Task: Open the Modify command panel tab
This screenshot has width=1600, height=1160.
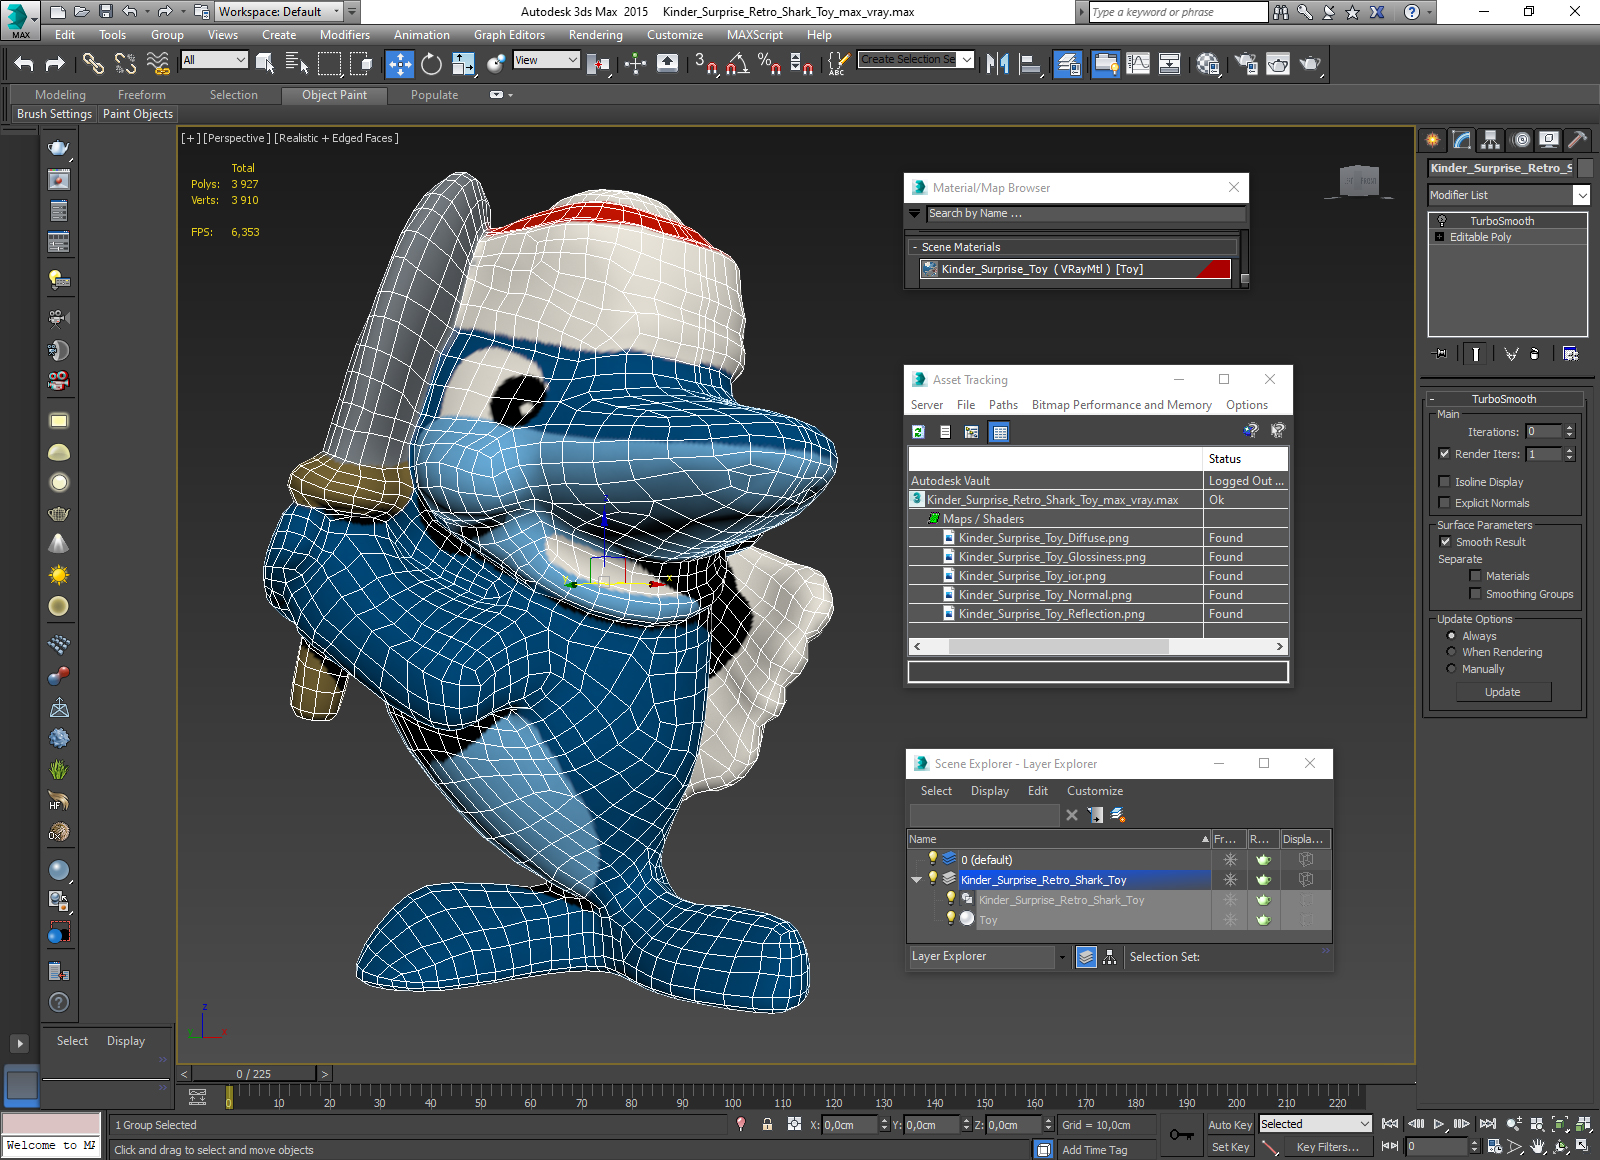Action: (1462, 140)
